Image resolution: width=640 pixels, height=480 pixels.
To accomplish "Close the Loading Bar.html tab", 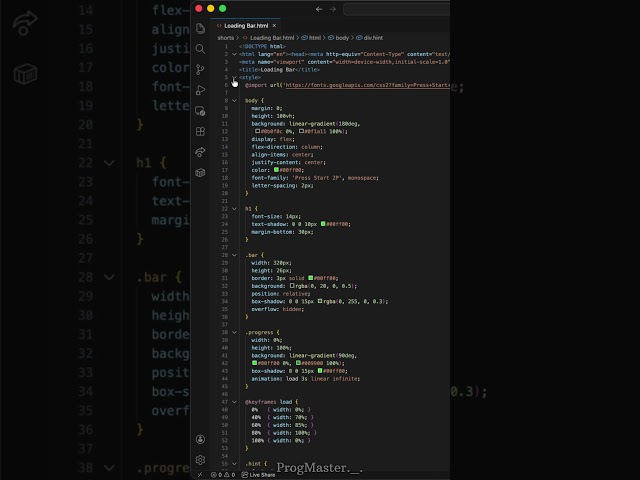I will (274, 26).
